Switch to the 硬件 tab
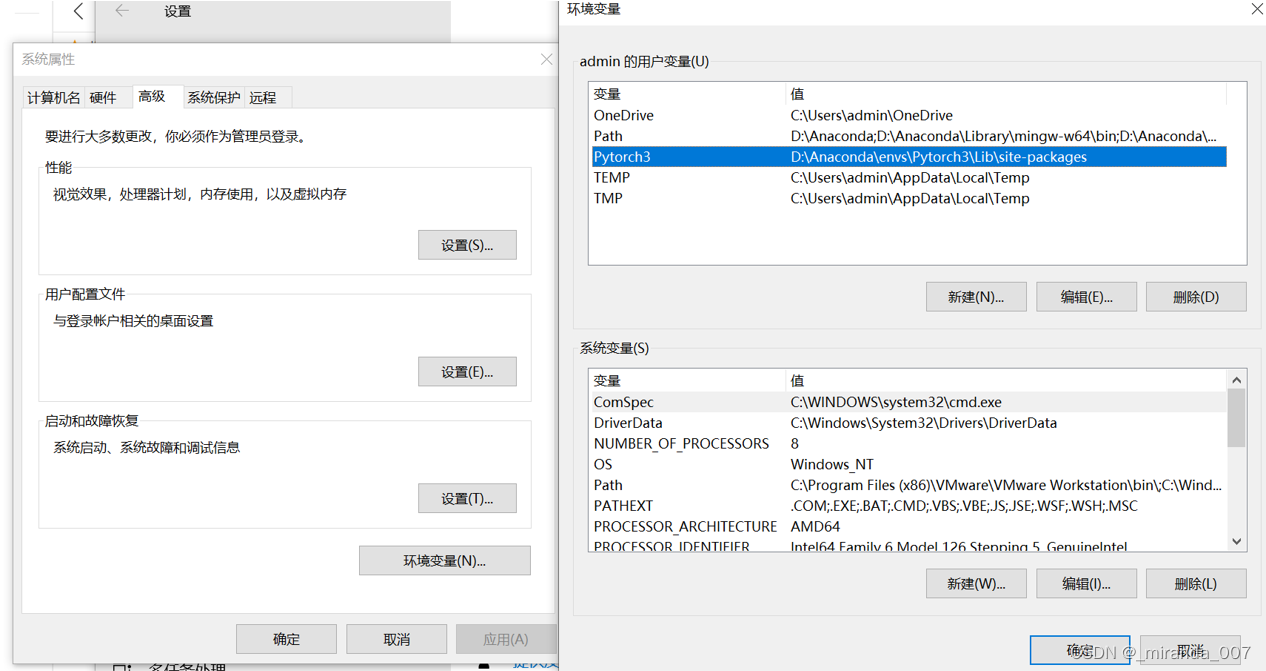1266x671 pixels. tap(105, 96)
